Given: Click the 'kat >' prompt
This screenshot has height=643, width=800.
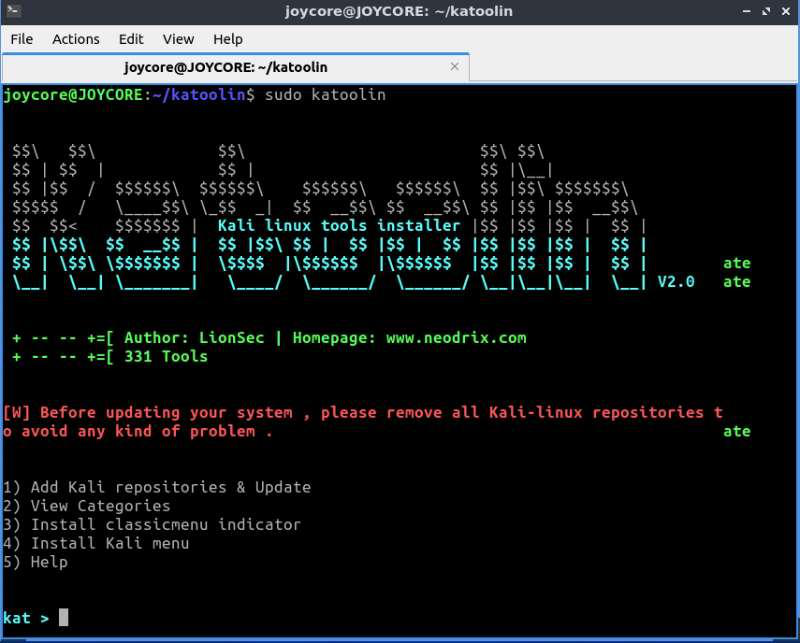Looking at the screenshot, I should 26,618.
